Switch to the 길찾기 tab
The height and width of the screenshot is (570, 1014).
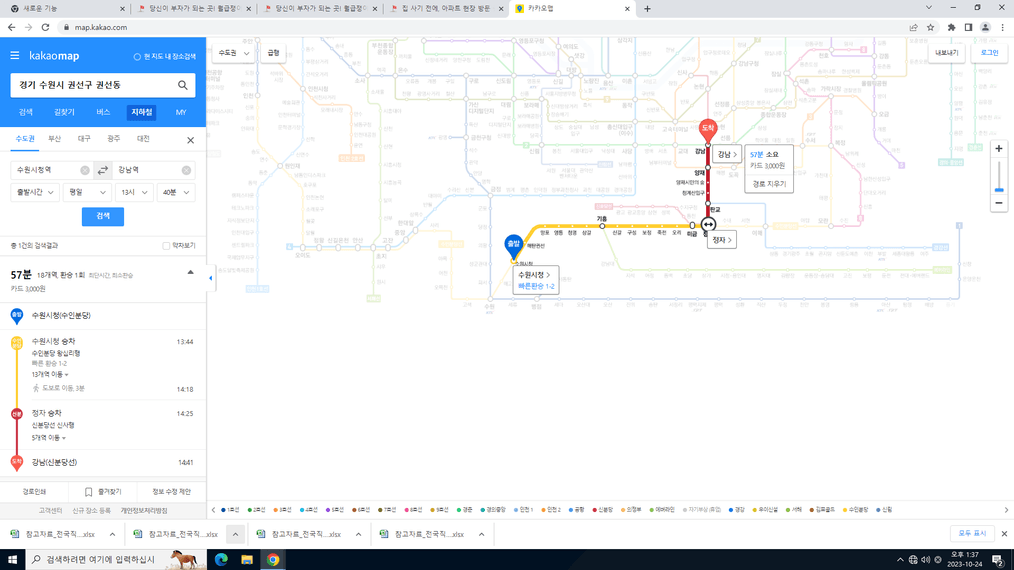(x=64, y=112)
